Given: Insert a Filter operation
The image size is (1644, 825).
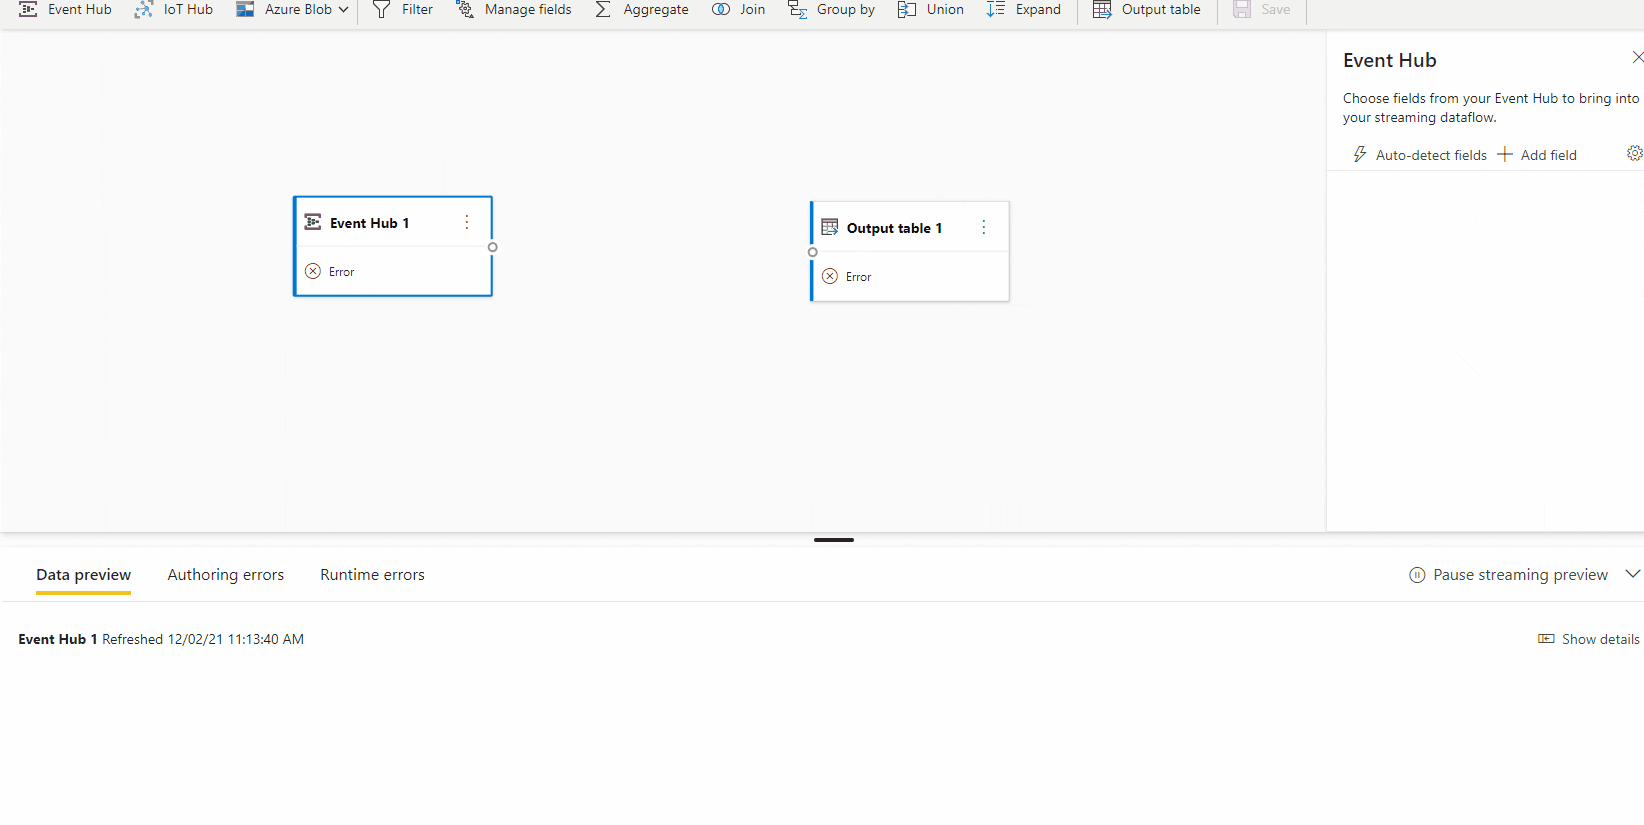Looking at the screenshot, I should [x=403, y=10].
